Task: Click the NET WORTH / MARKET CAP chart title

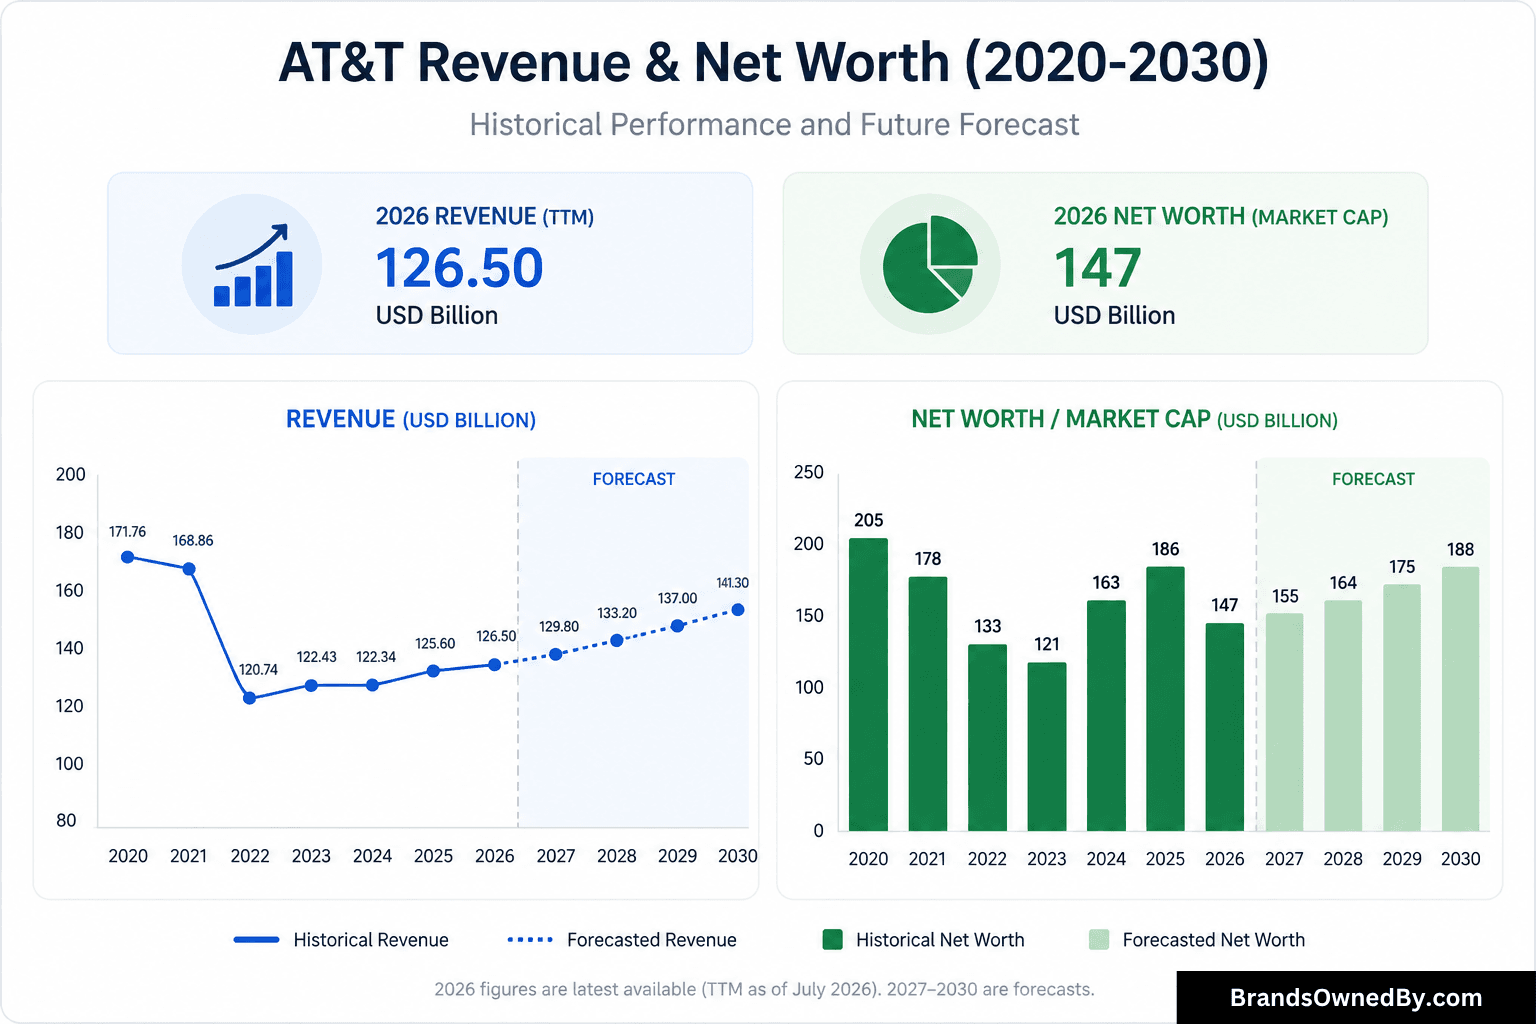Action: click(1124, 419)
